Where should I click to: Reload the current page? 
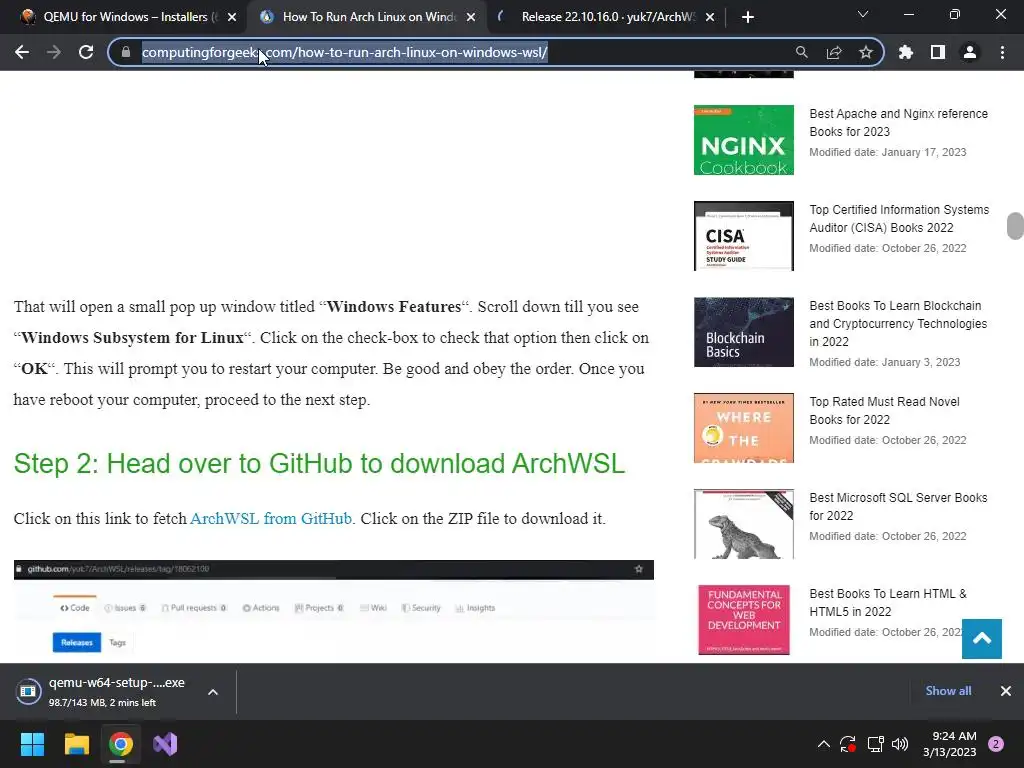(x=86, y=52)
